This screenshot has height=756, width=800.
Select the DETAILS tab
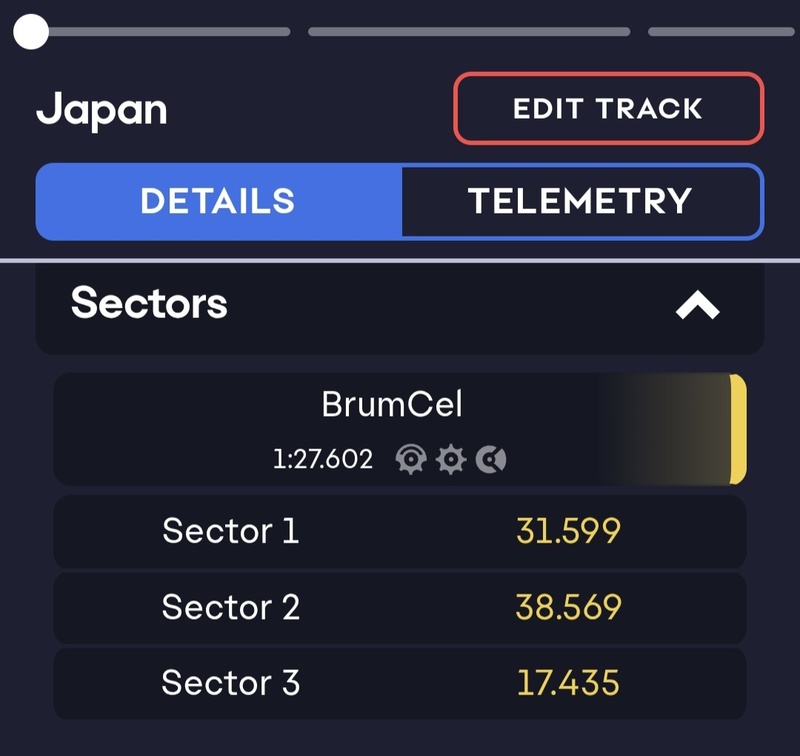(218, 201)
